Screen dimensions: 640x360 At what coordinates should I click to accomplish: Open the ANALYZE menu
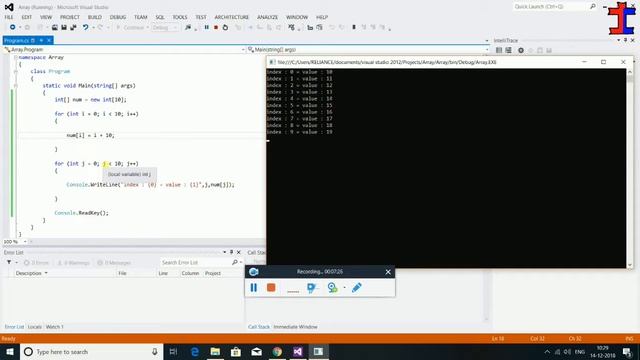click(x=267, y=17)
